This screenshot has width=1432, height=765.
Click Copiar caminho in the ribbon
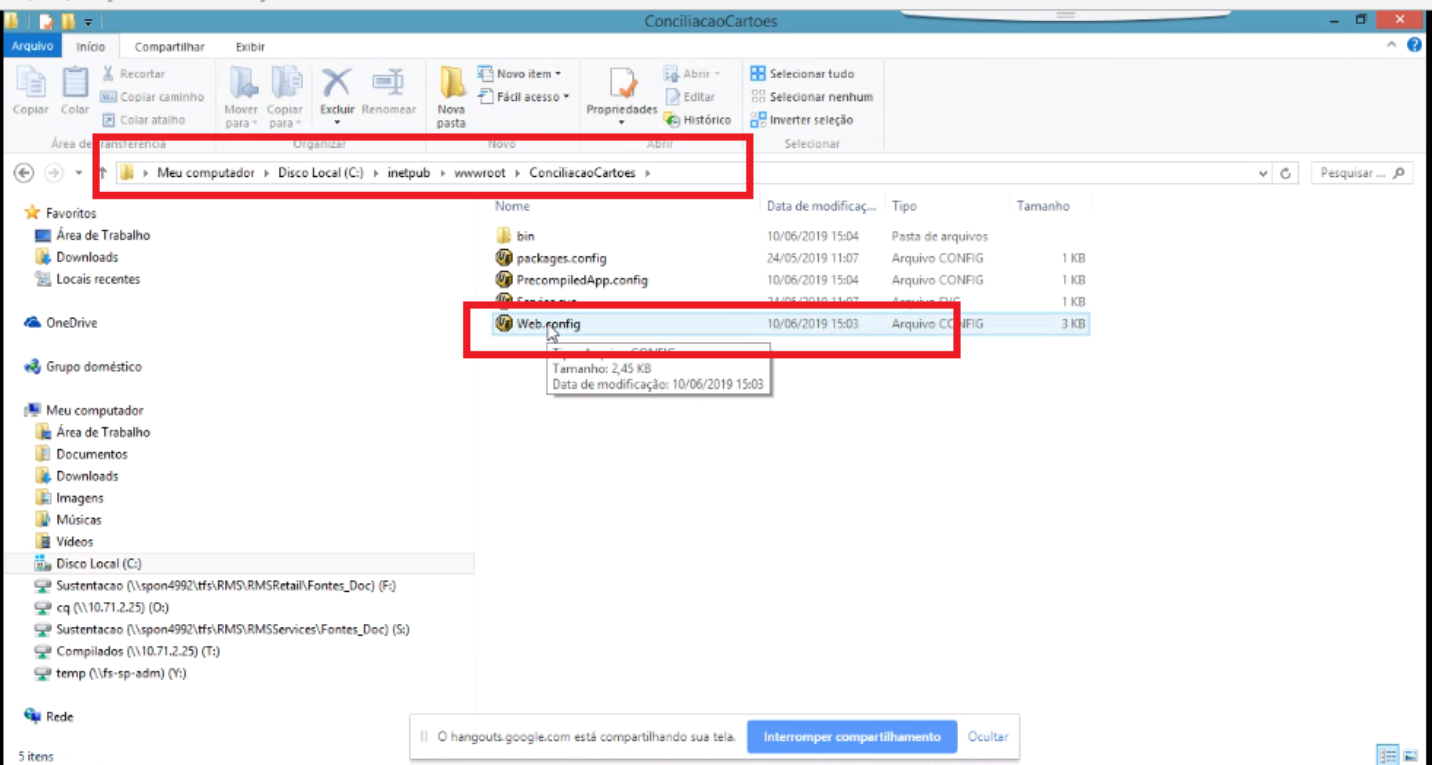click(152, 97)
